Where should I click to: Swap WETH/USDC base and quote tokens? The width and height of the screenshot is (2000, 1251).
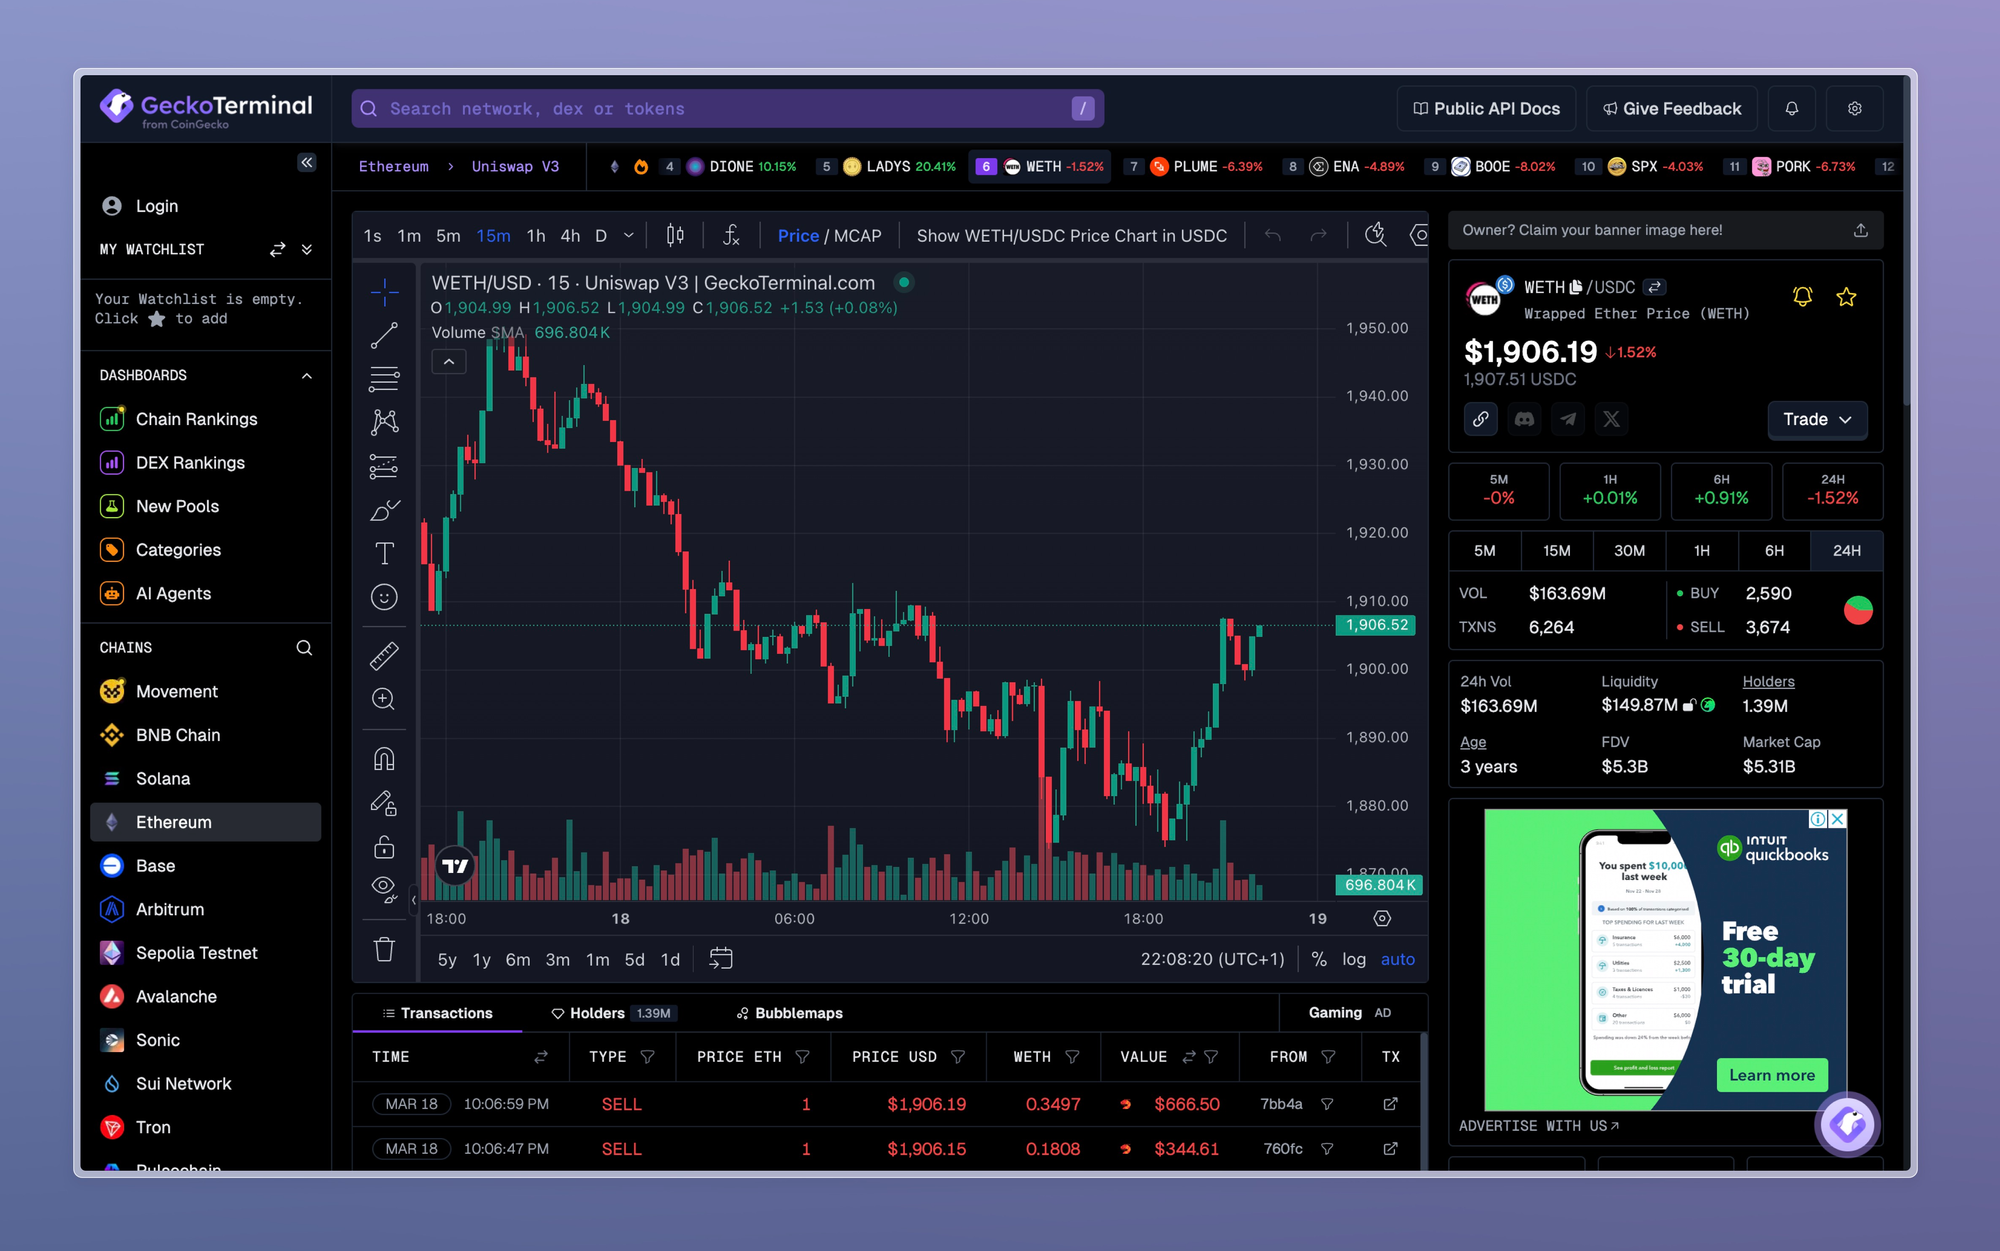click(x=1655, y=287)
